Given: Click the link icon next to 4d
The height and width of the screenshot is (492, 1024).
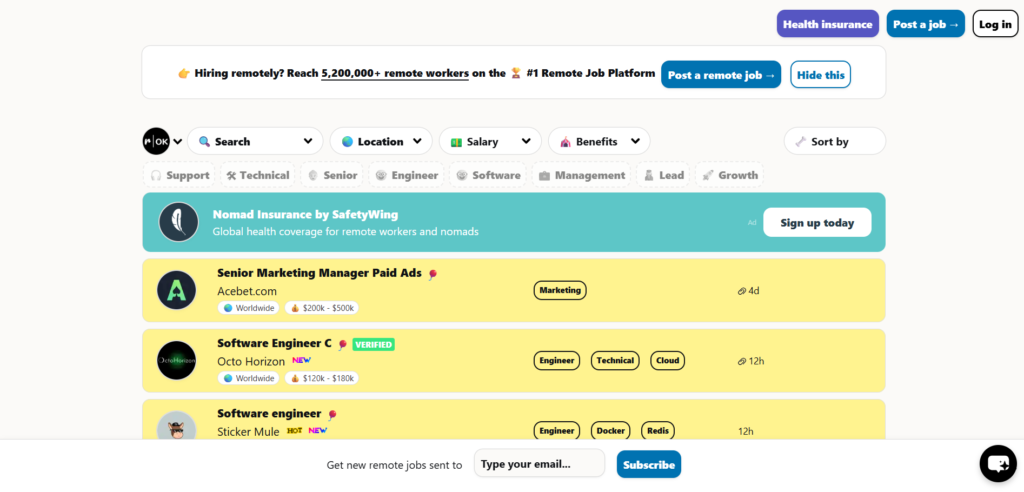Looking at the screenshot, I should pos(742,291).
